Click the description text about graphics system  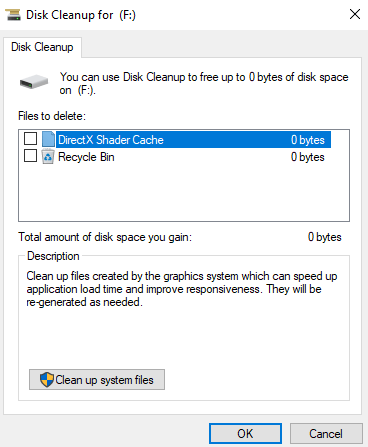(x=182, y=289)
